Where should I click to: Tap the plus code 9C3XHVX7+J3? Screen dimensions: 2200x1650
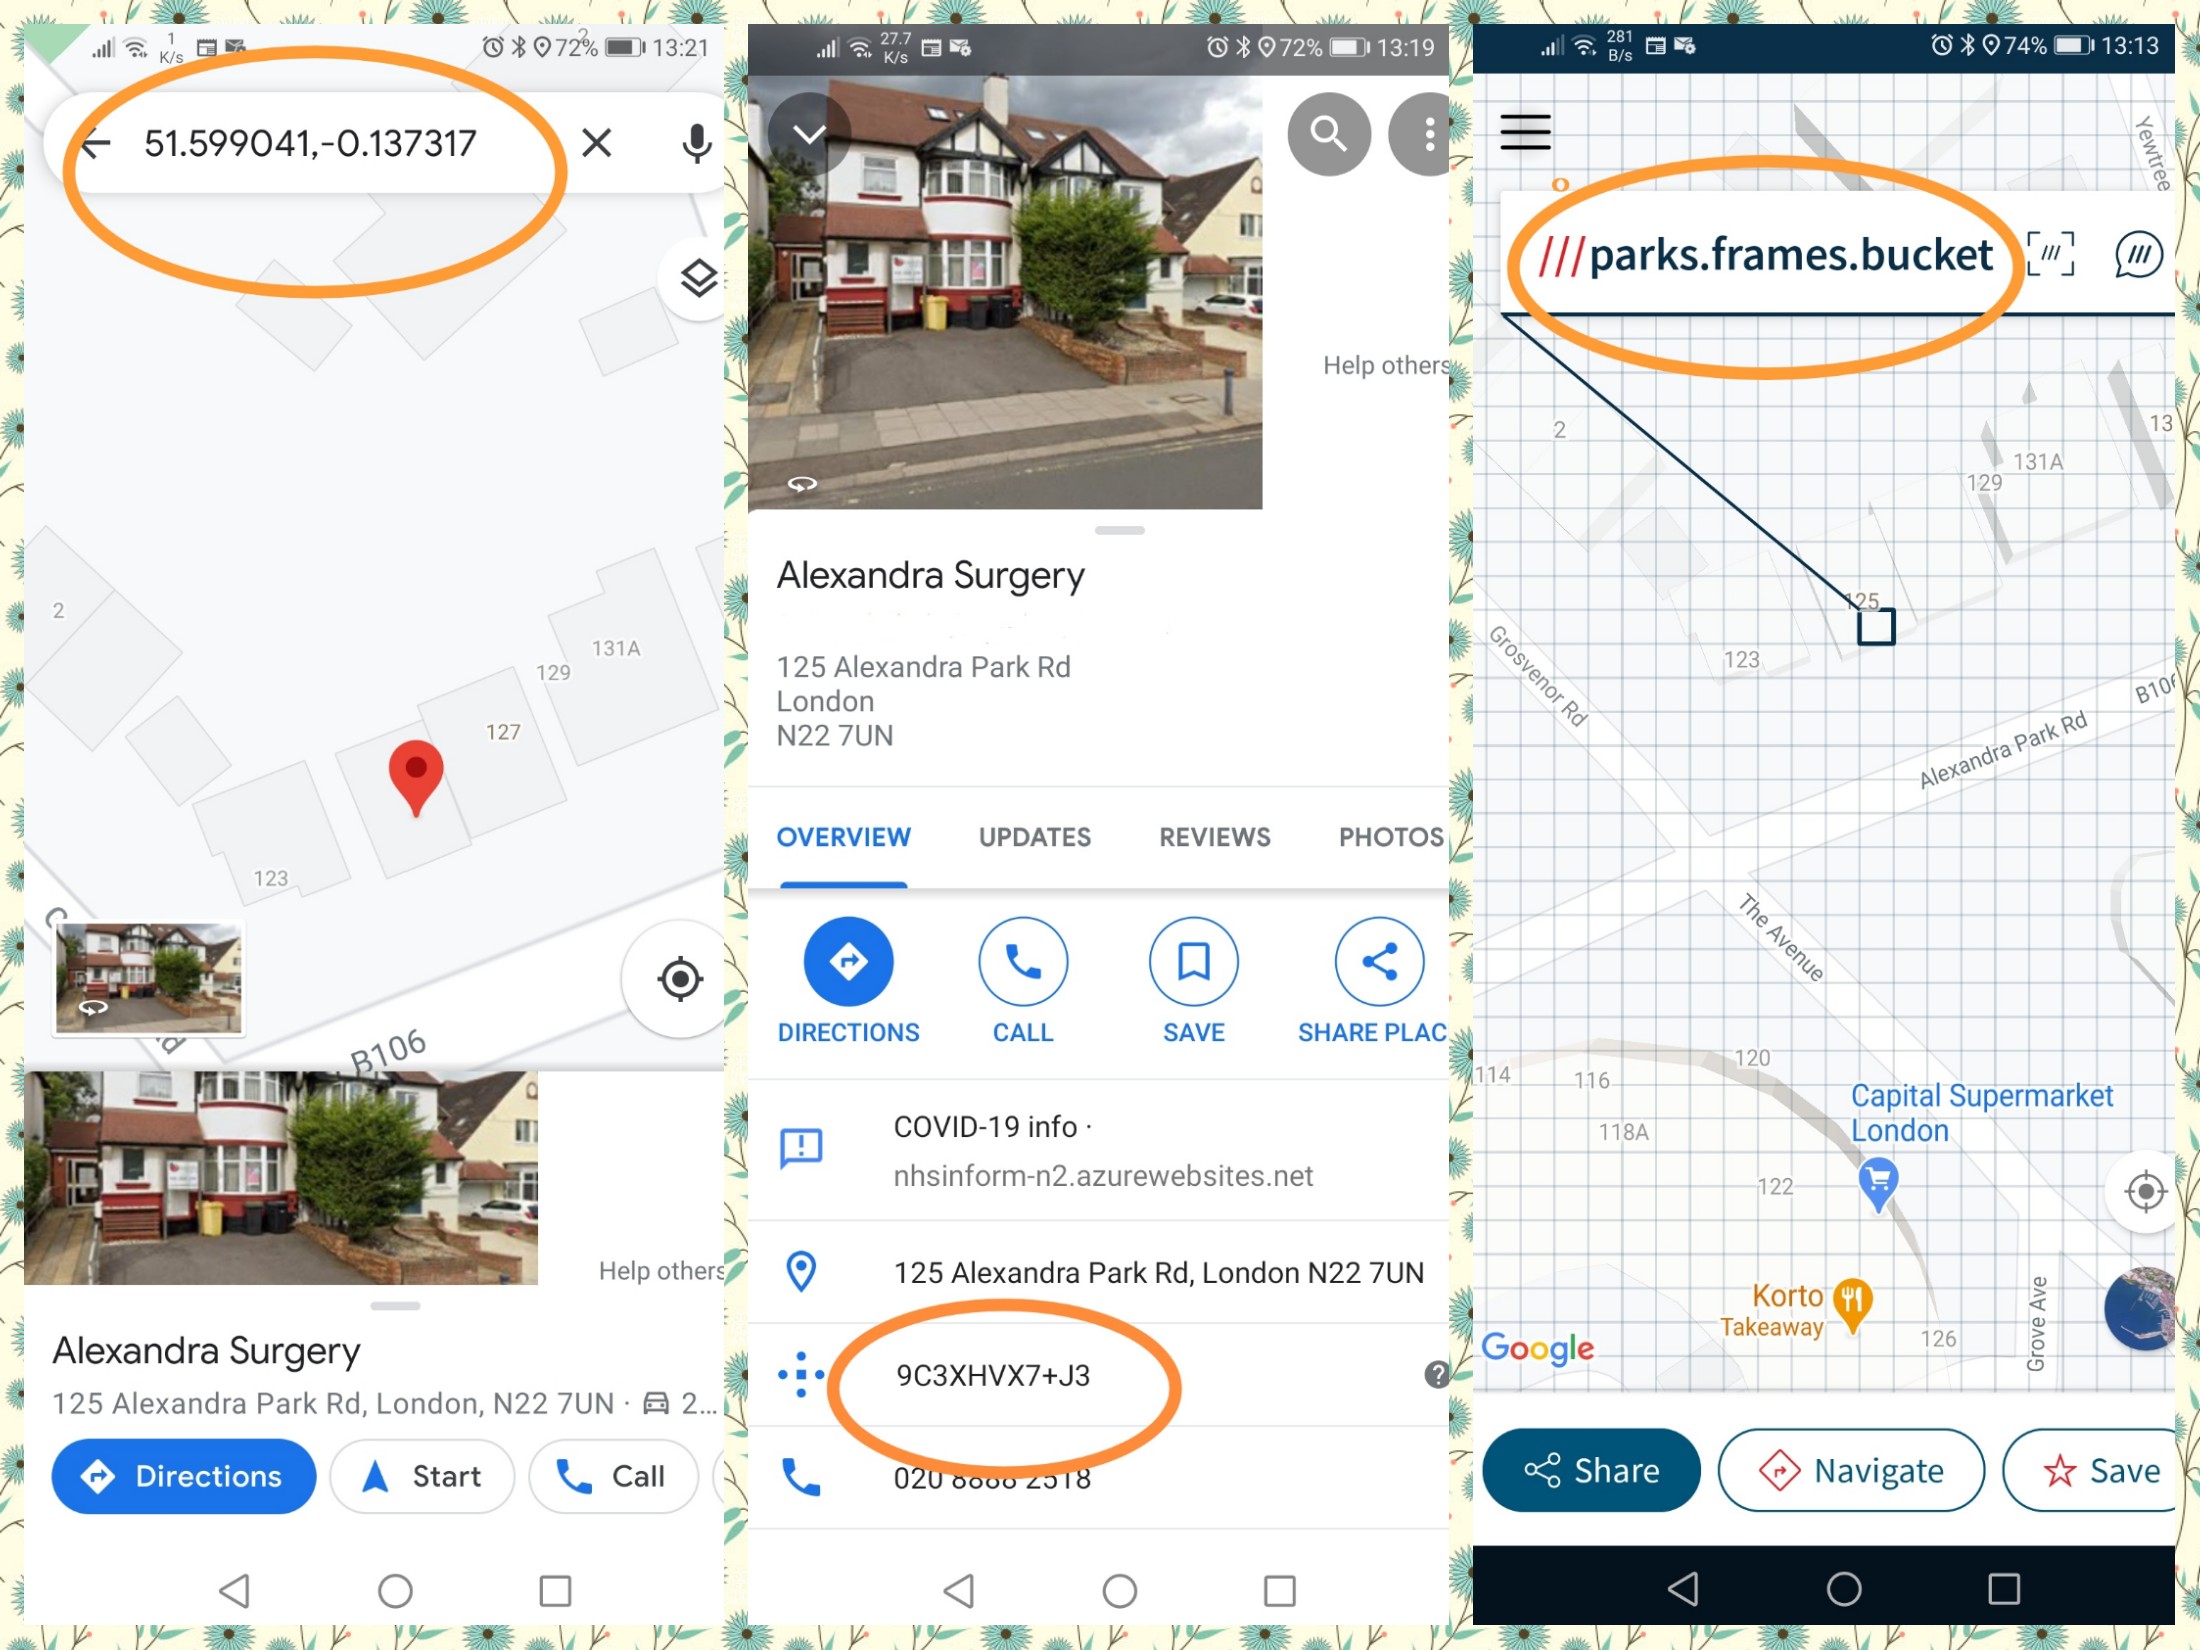tap(993, 1376)
